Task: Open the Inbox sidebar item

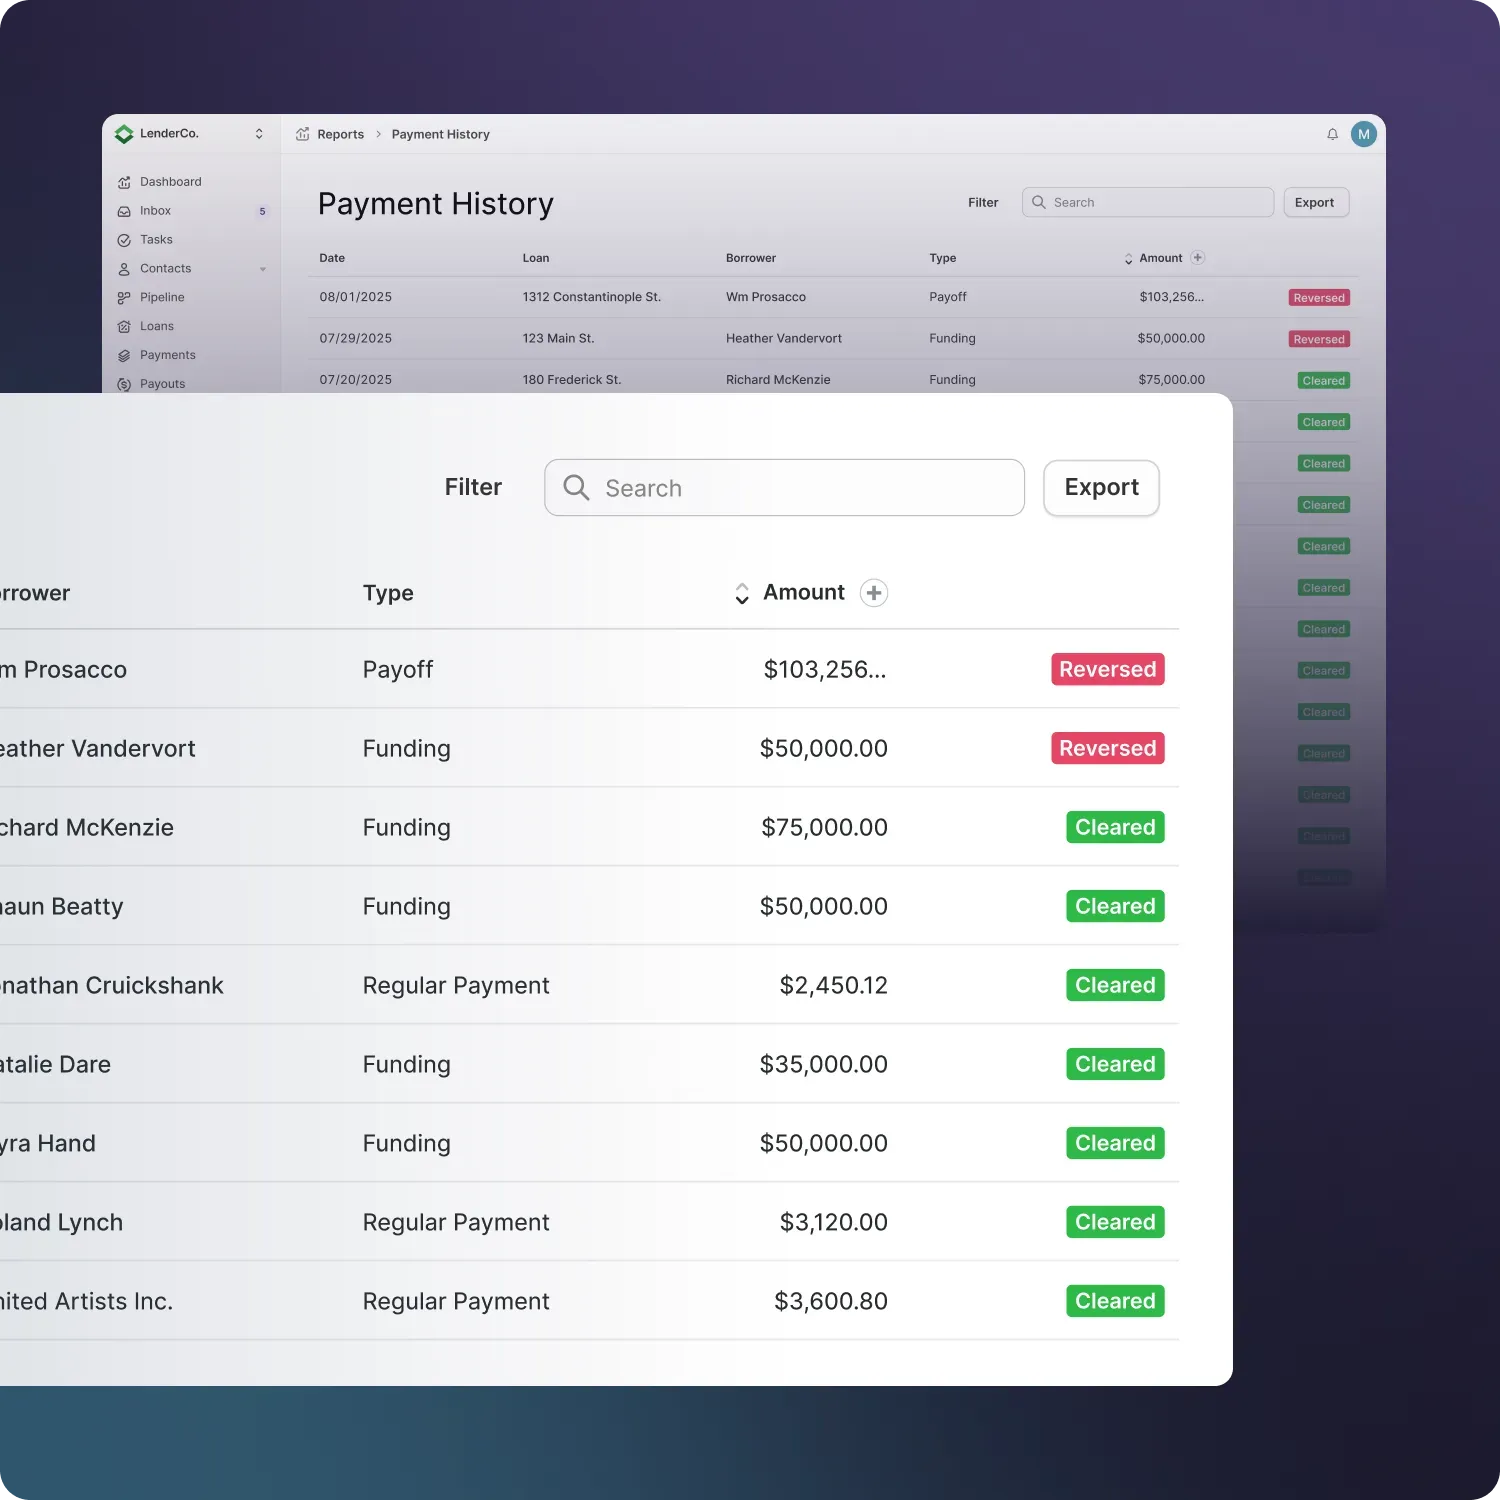Action: 155,211
